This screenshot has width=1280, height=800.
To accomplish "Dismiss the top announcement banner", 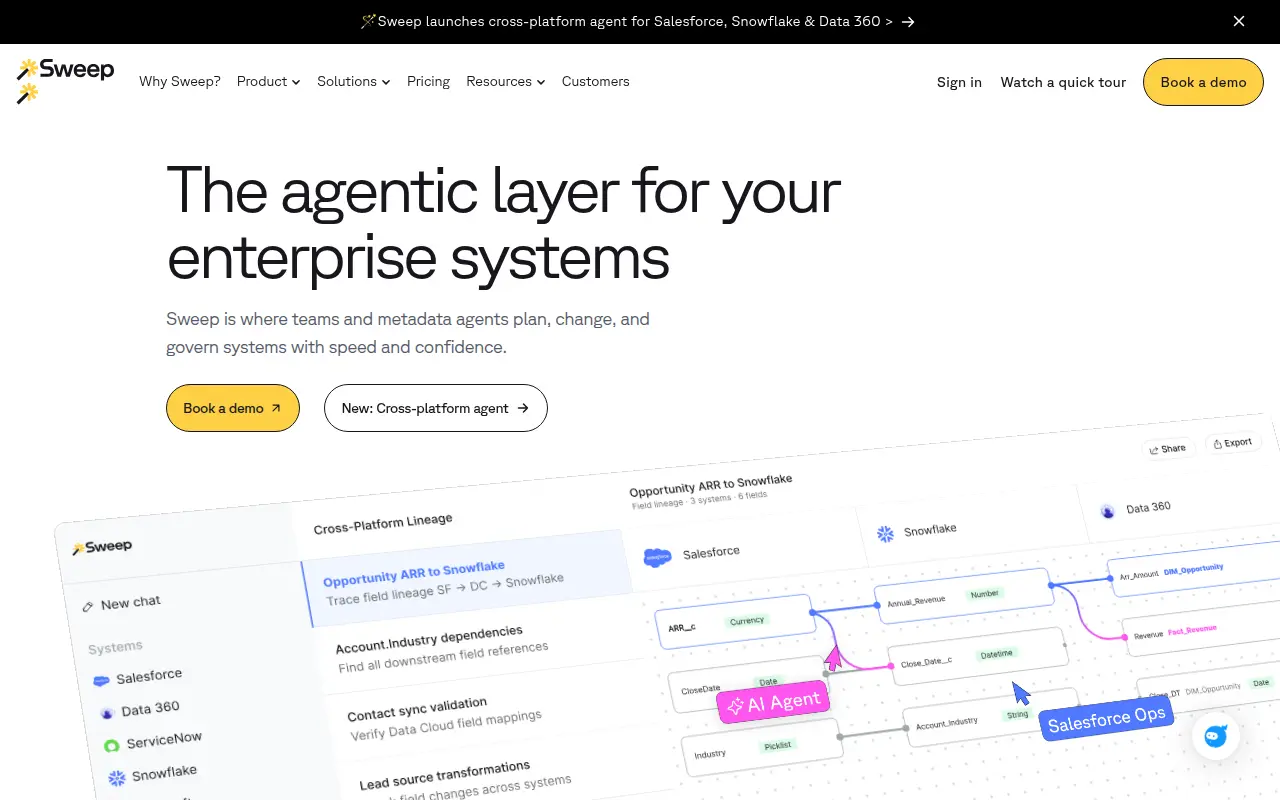I will (1239, 21).
